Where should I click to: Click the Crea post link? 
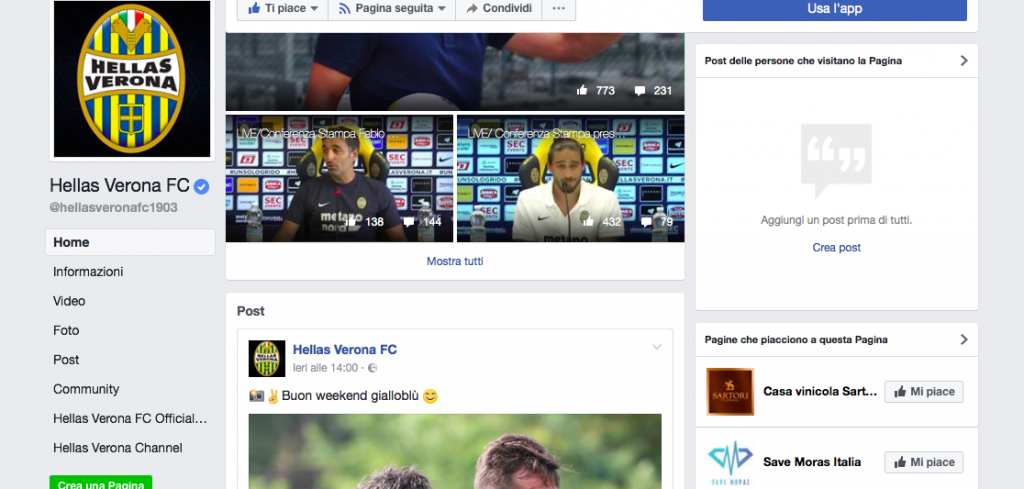837,247
